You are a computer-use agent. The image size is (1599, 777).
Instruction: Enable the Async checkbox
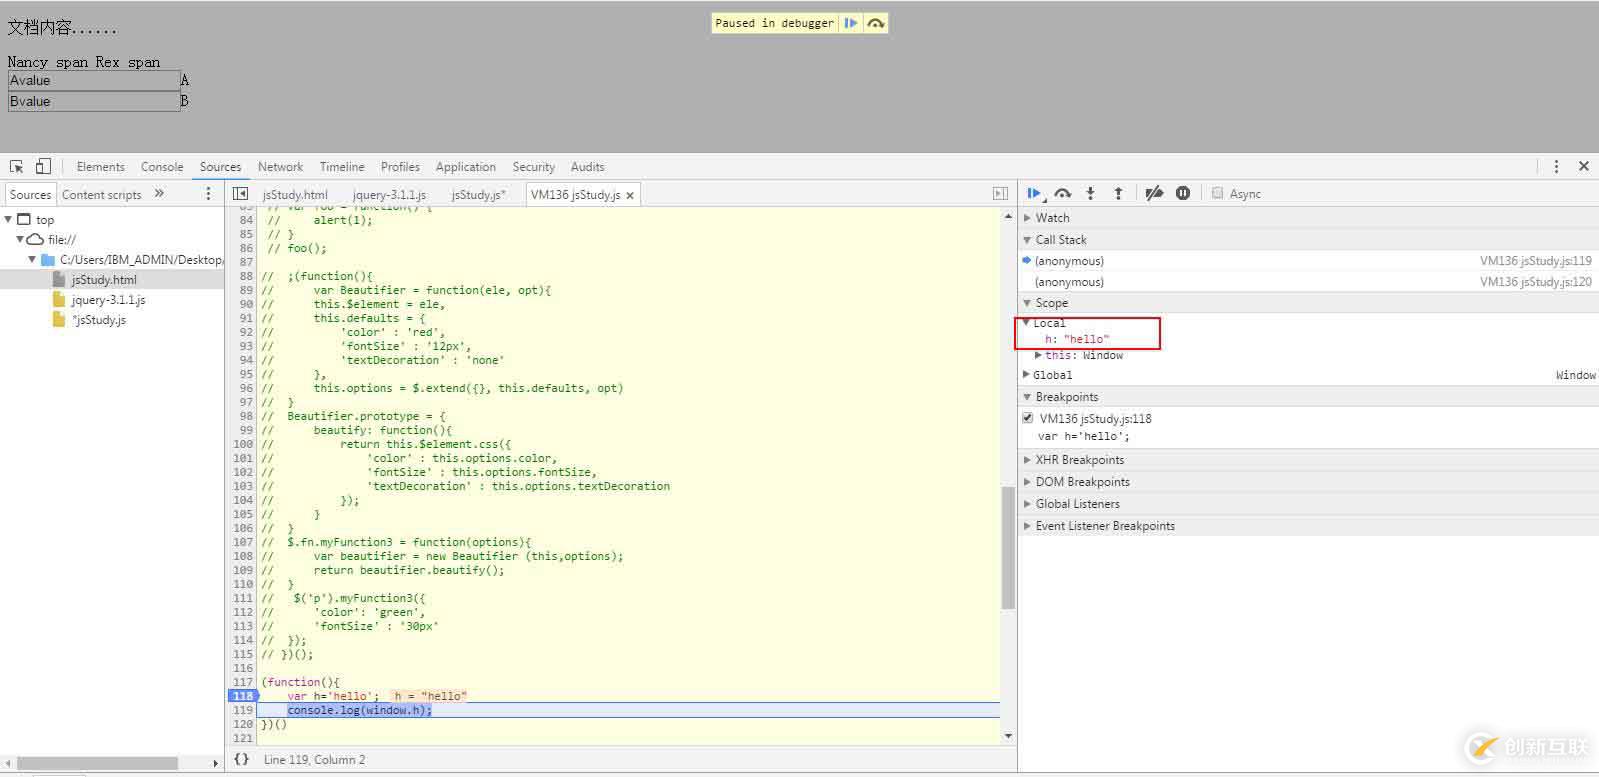1217,193
